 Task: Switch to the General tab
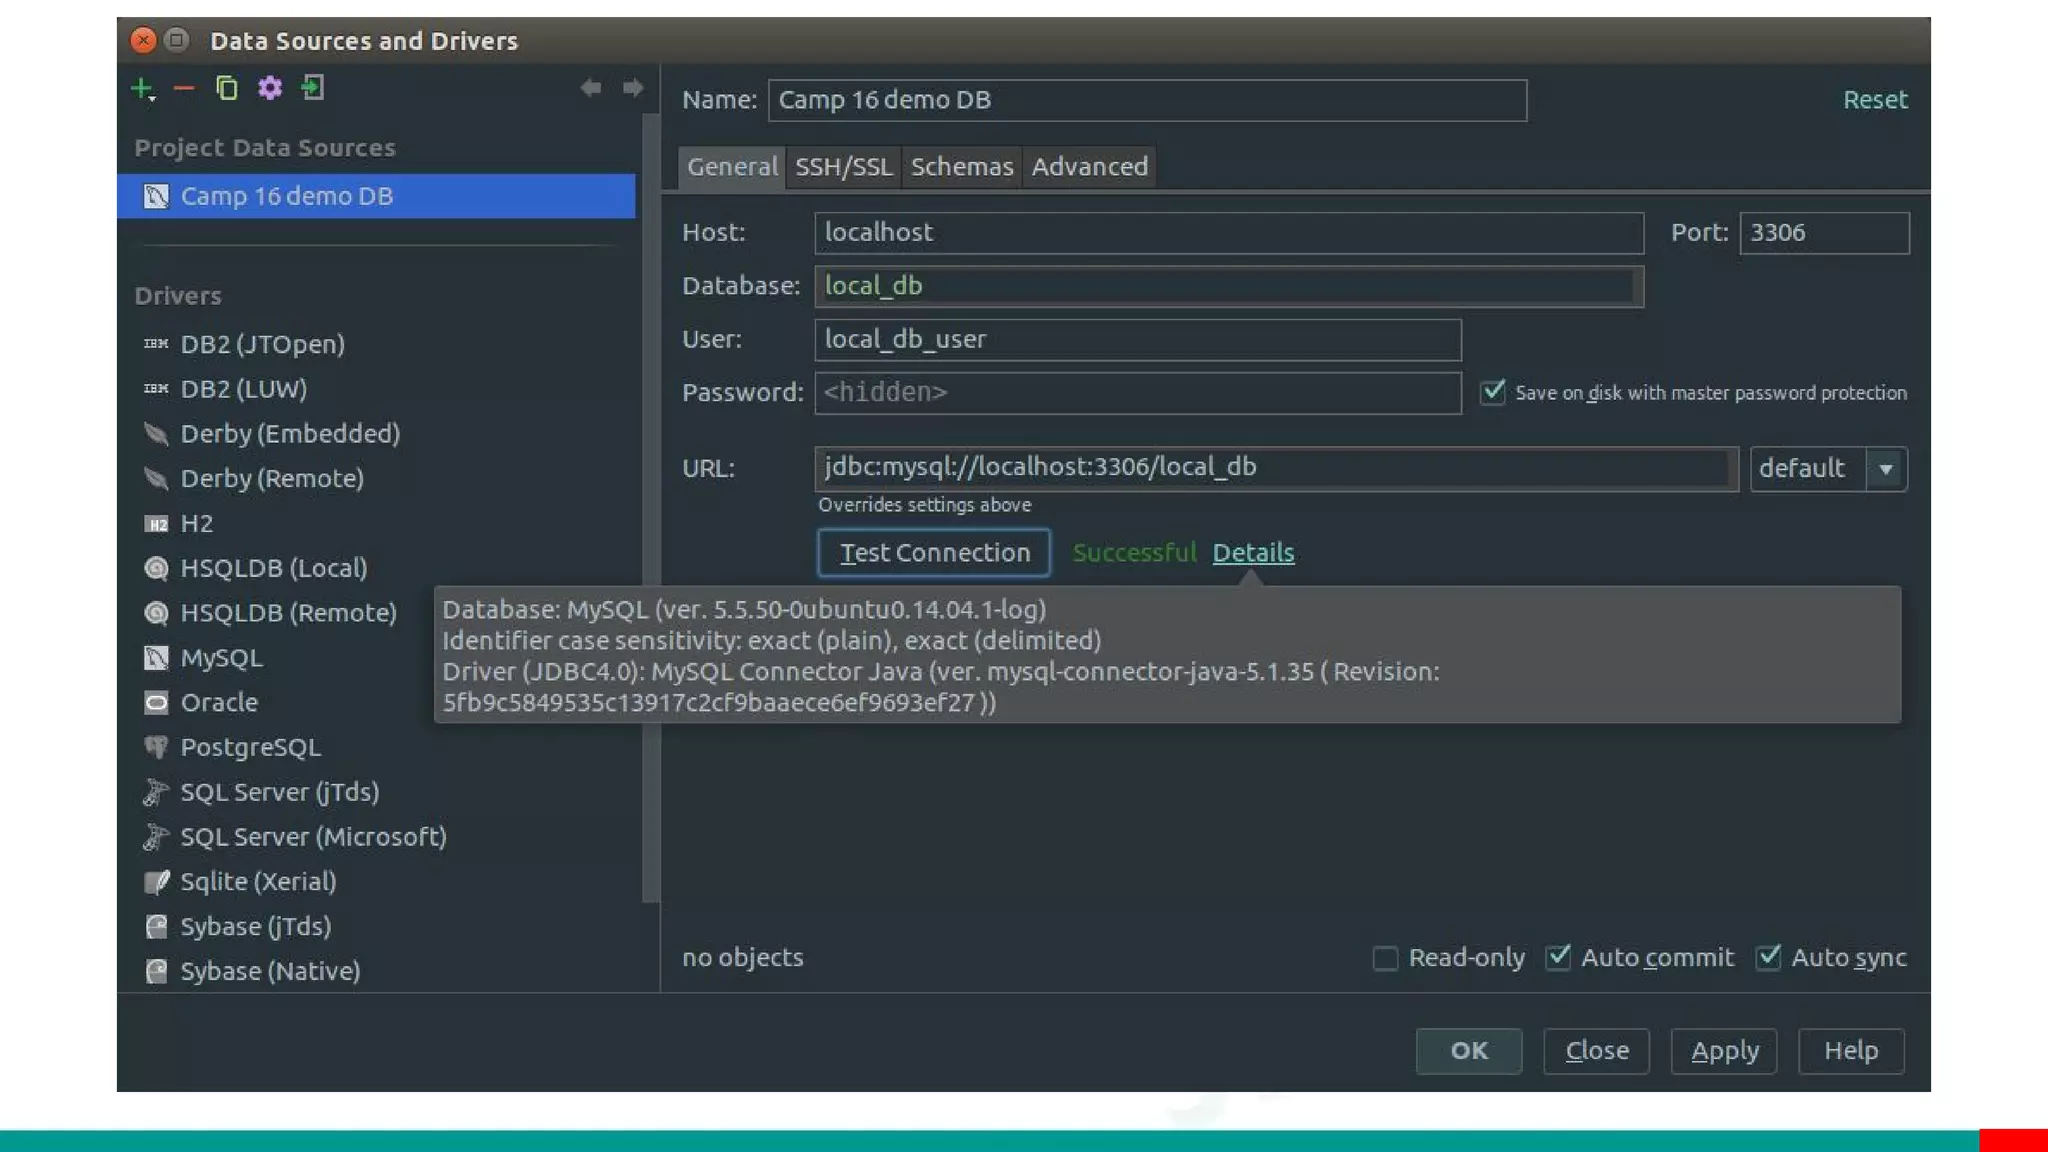pos(732,166)
